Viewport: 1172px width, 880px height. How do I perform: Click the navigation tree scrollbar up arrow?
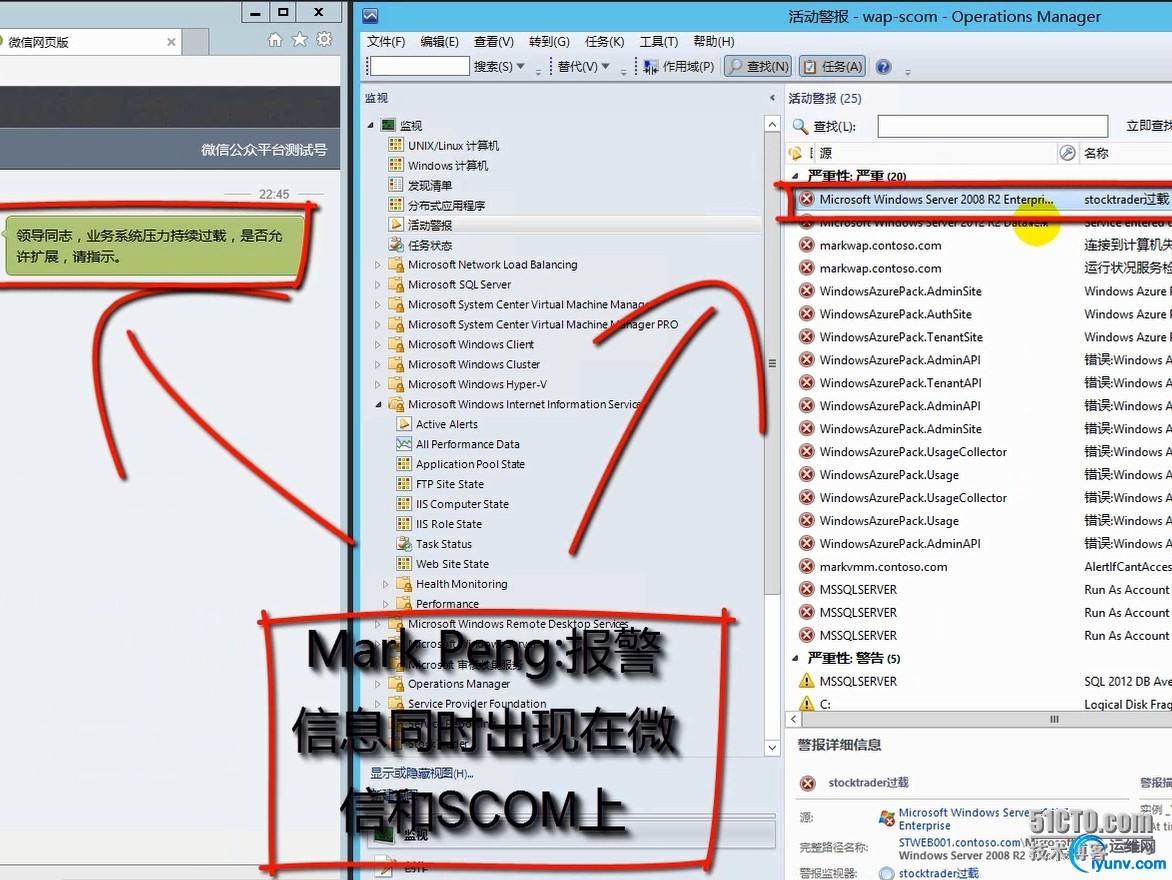pos(772,124)
